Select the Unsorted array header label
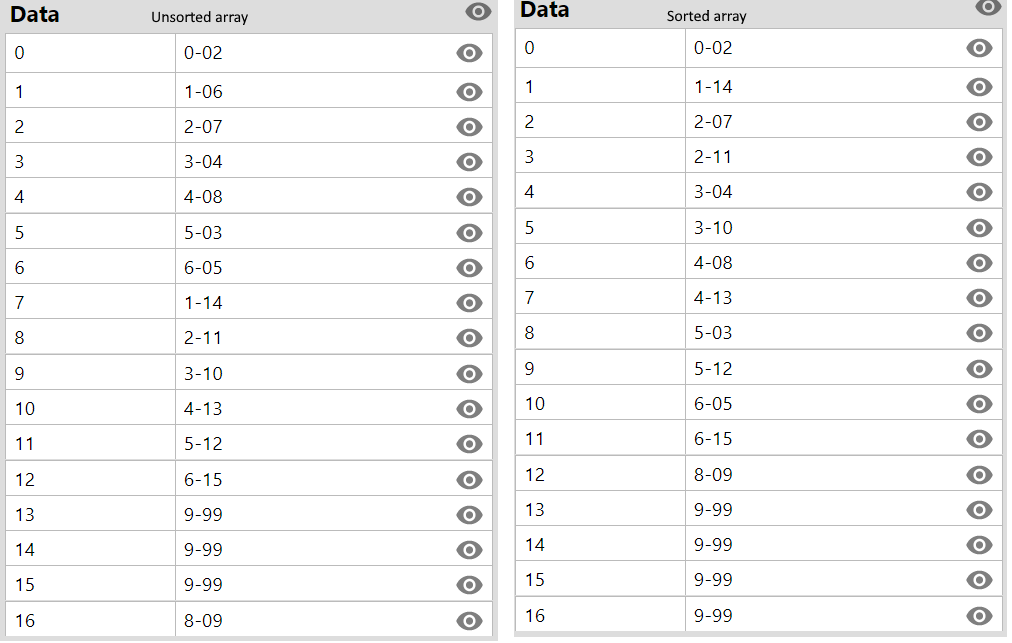The width and height of the screenshot is (1012, 643). coord(199,17)
